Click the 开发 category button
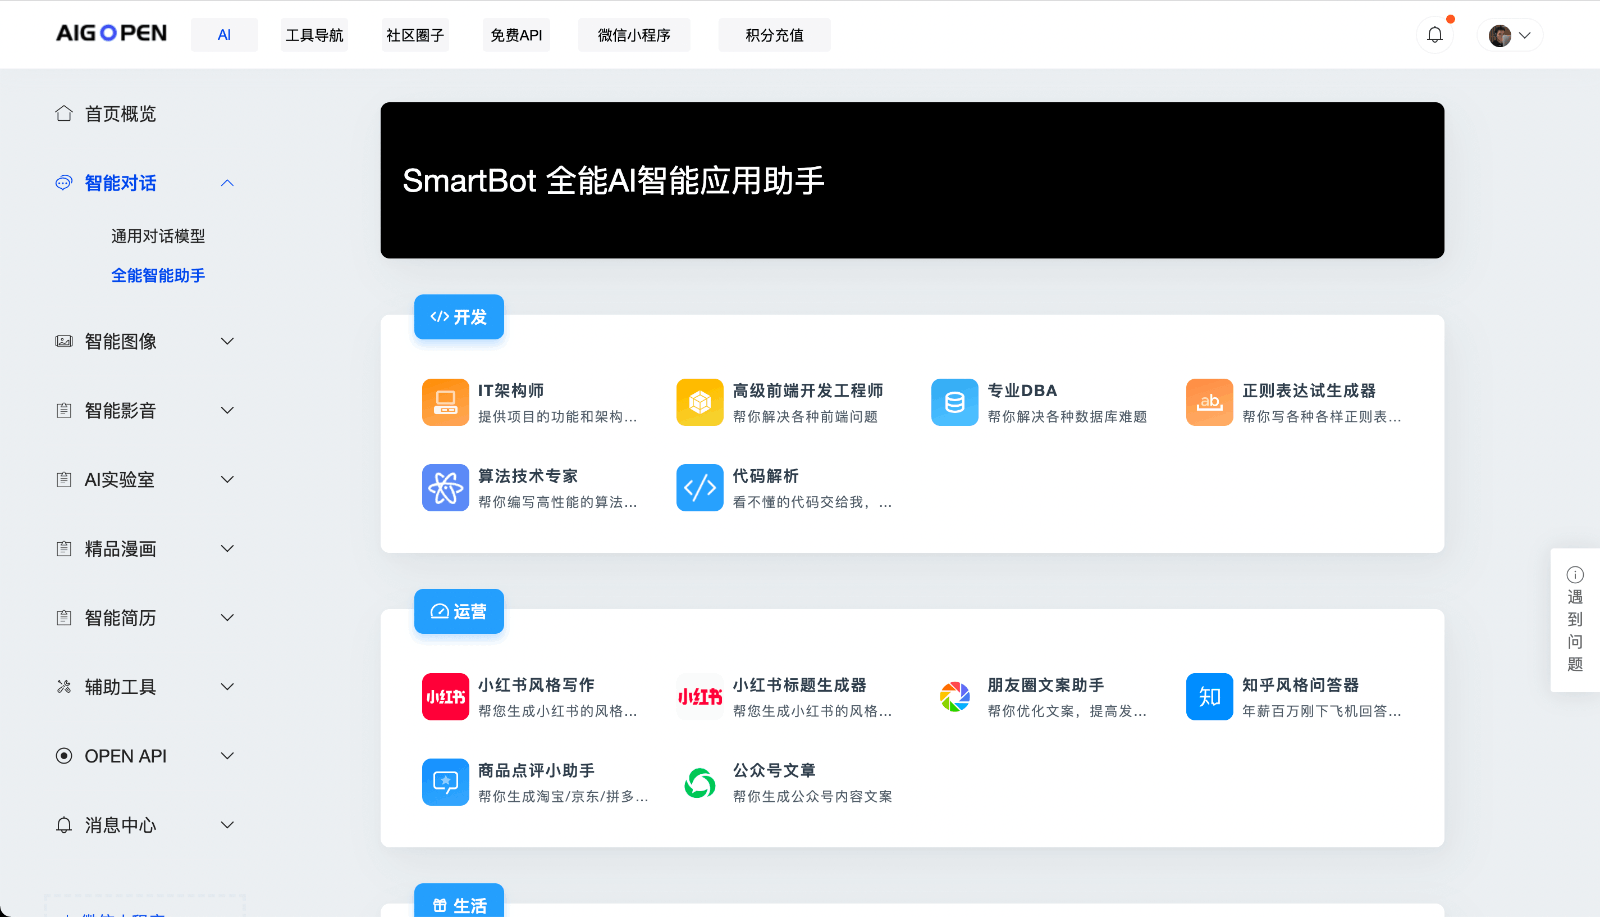This screenshot has height=917, width=1600. [x=458, y=317]
